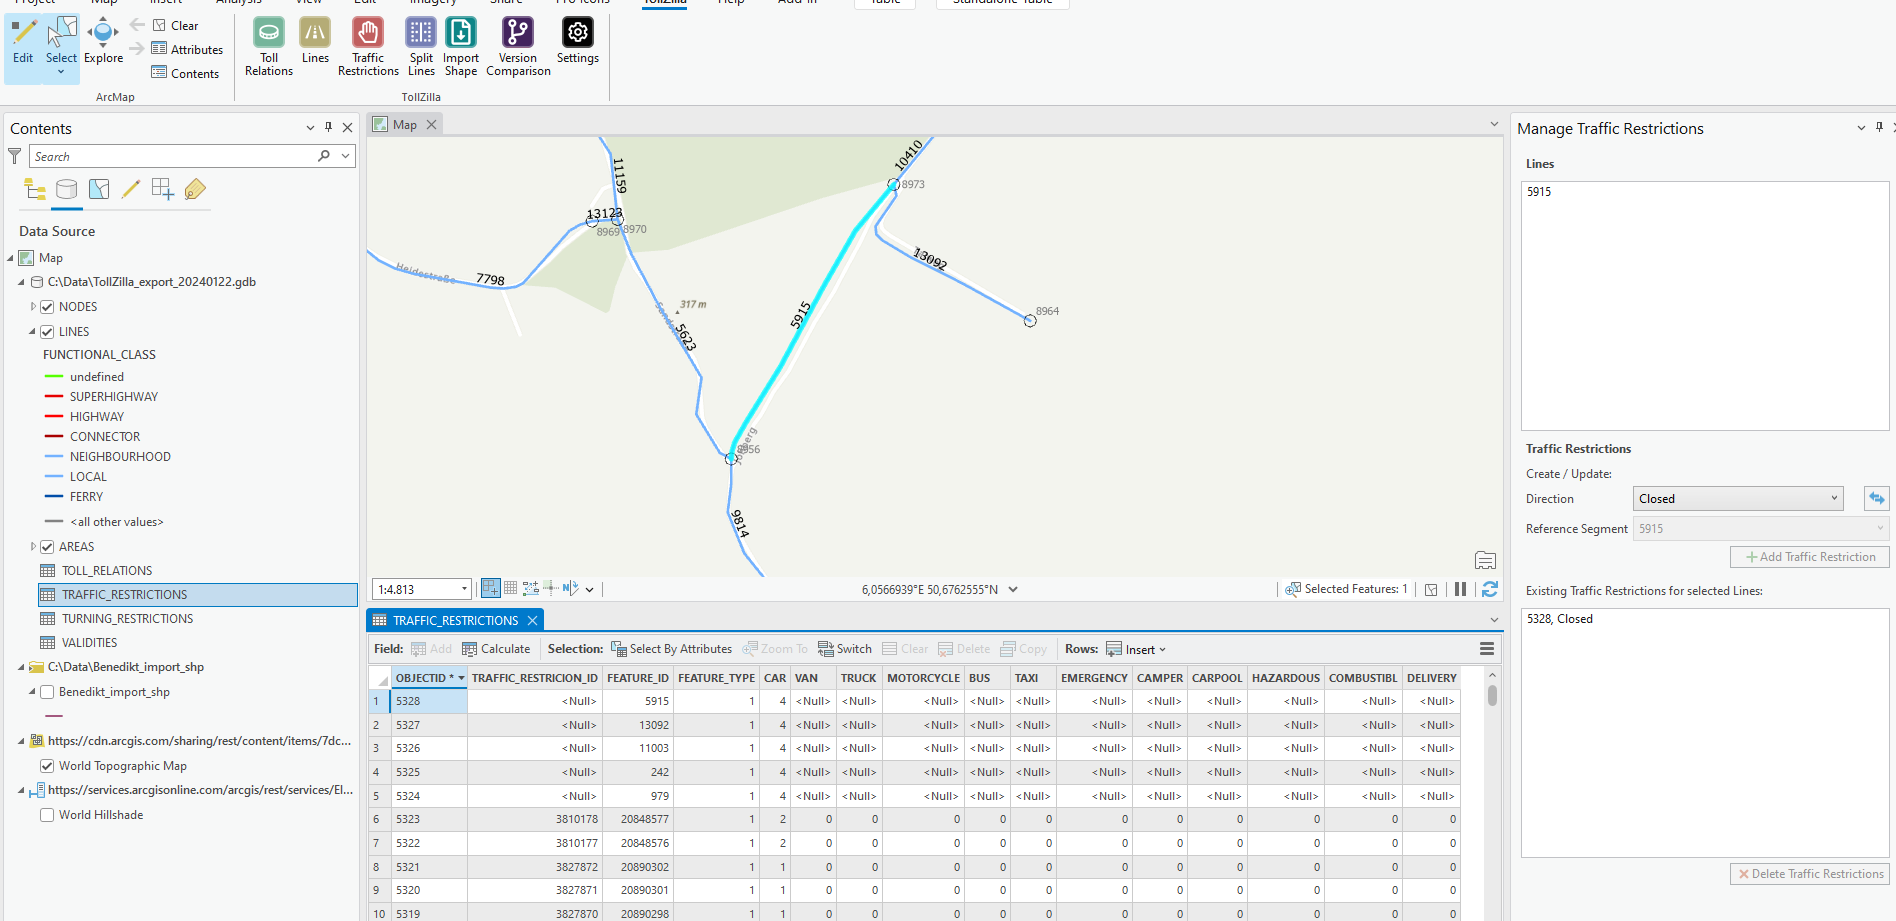Click the FERRY dark blue line symbol
The width and height of the screenshot is (1896, 921).
pos(54,497)
